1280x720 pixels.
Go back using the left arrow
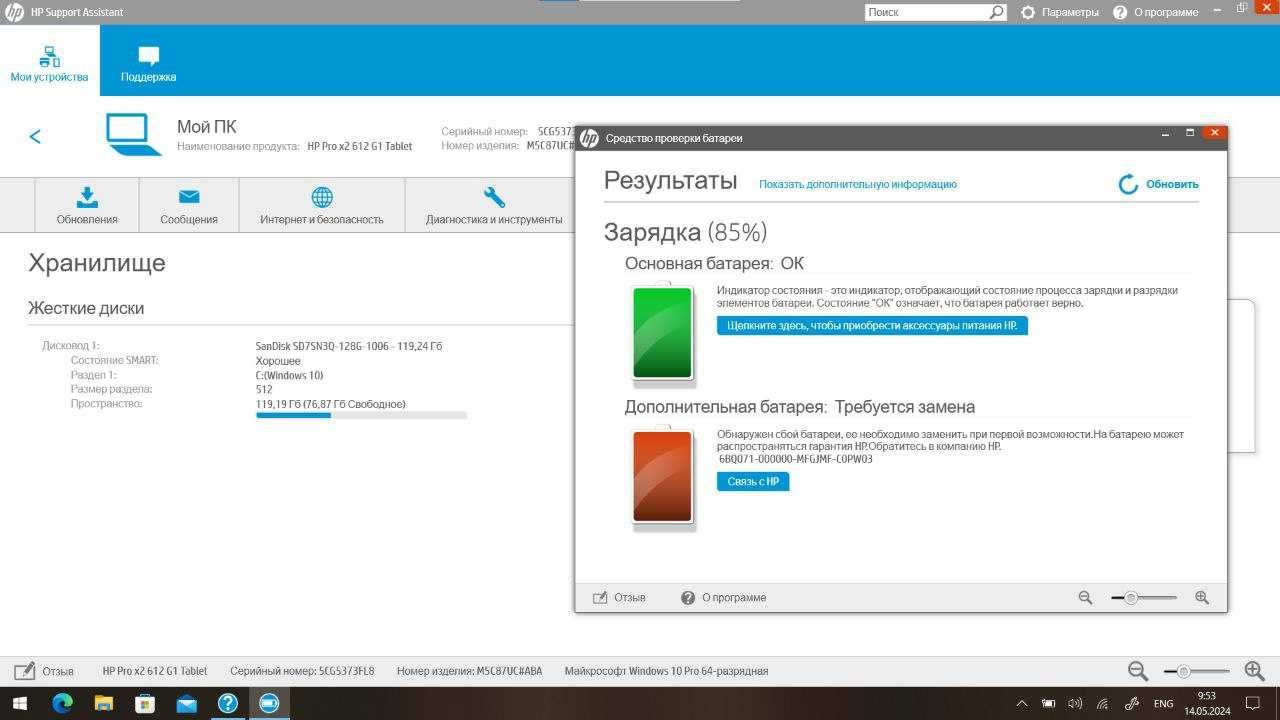(x=35, y=136)
